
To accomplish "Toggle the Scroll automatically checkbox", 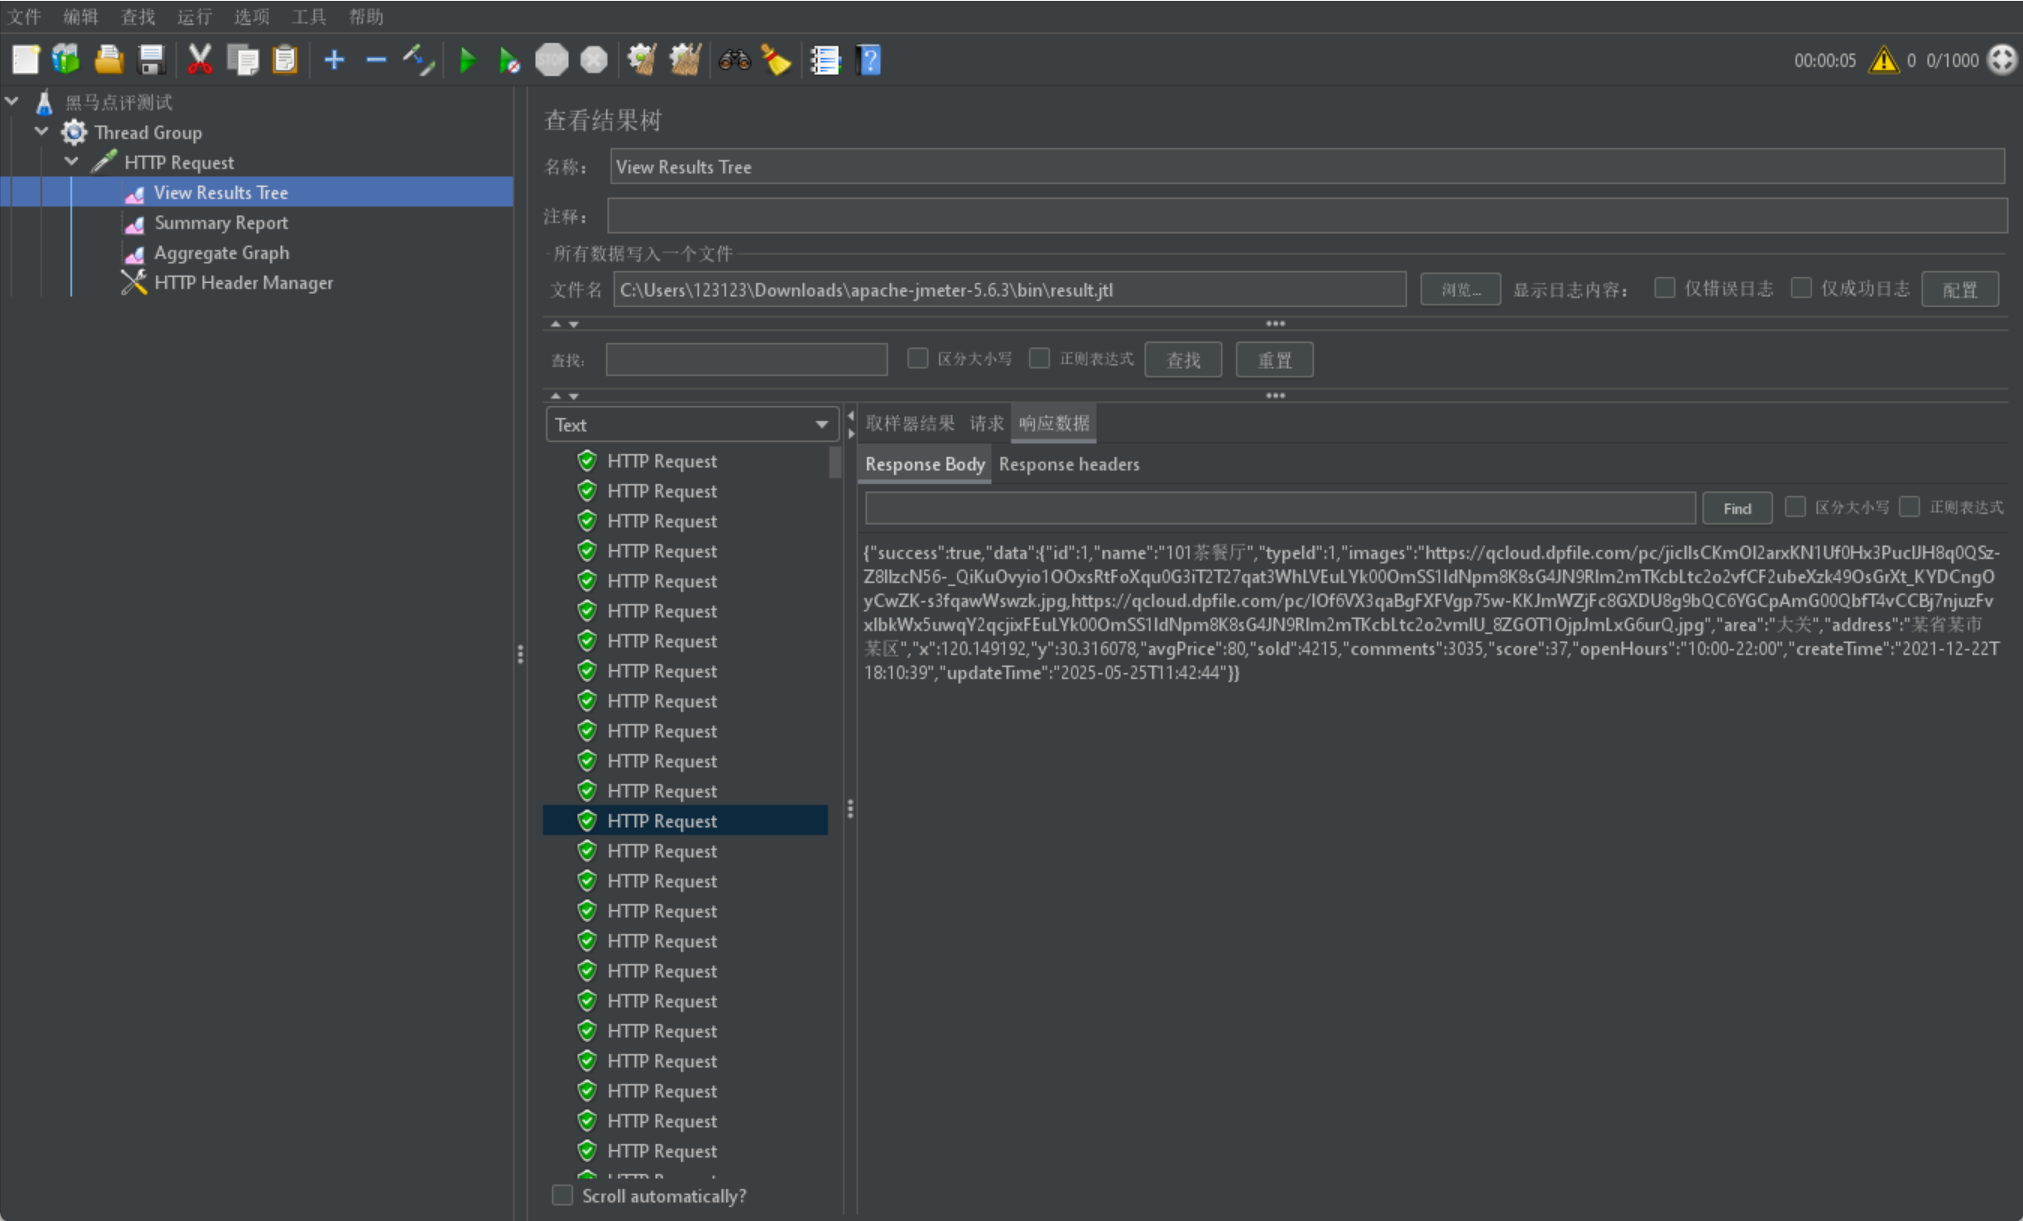I will tap(563, 1195).
